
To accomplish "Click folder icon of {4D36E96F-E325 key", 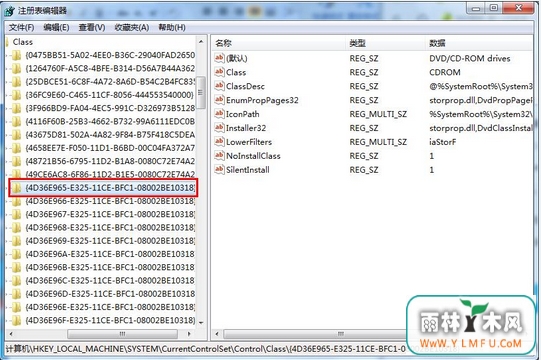I will pos(16,320).
